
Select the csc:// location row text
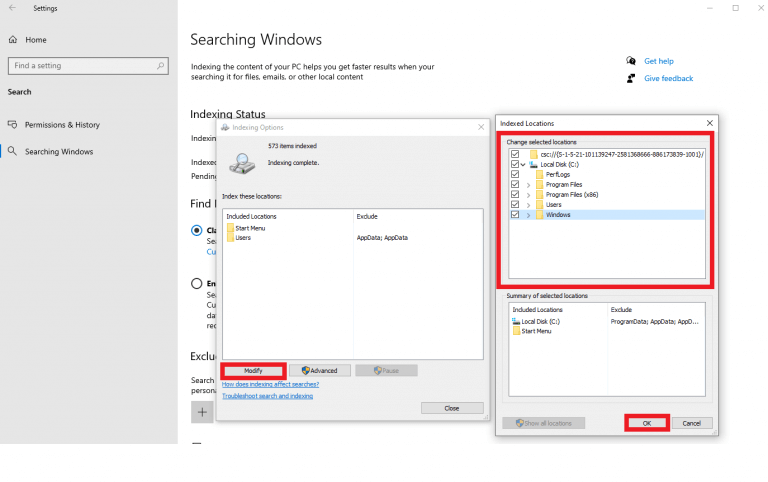(x=622, y=154)
